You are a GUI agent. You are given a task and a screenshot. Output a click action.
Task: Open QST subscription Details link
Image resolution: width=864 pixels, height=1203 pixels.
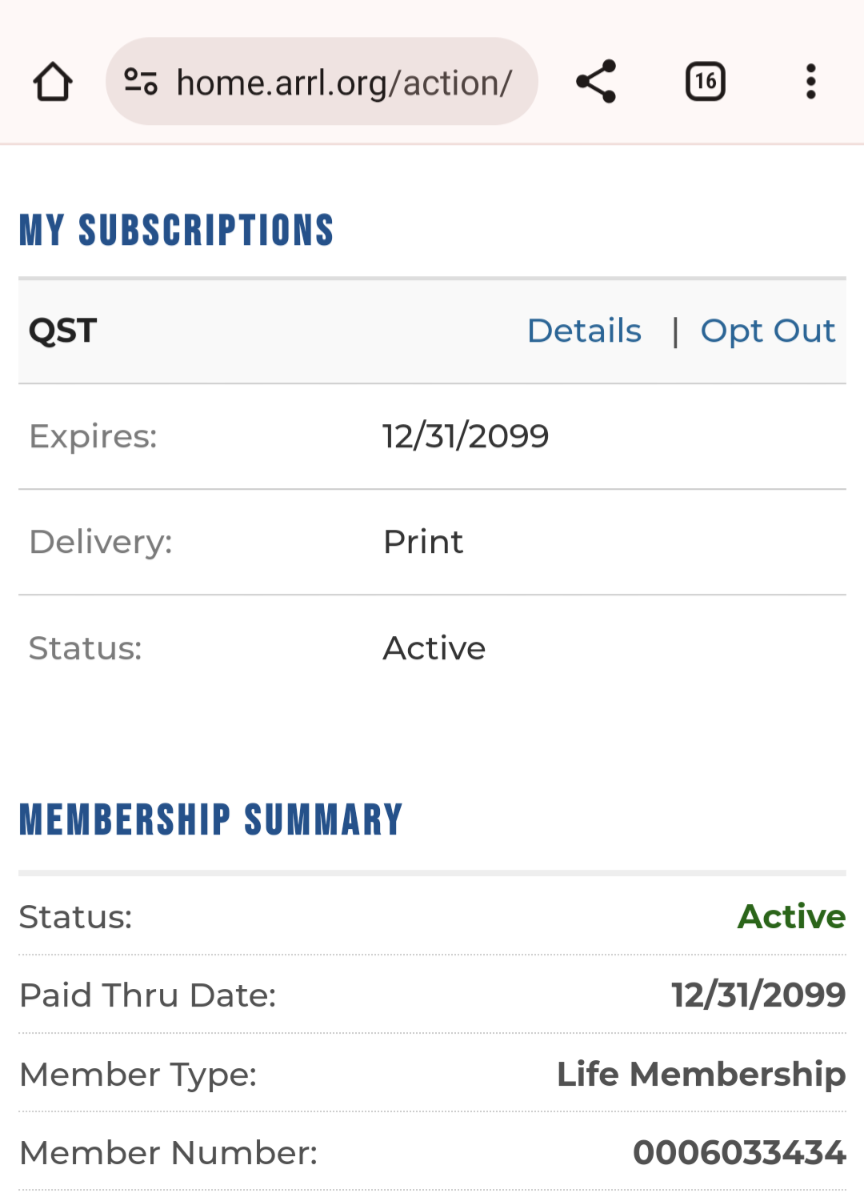pos(584,331)
